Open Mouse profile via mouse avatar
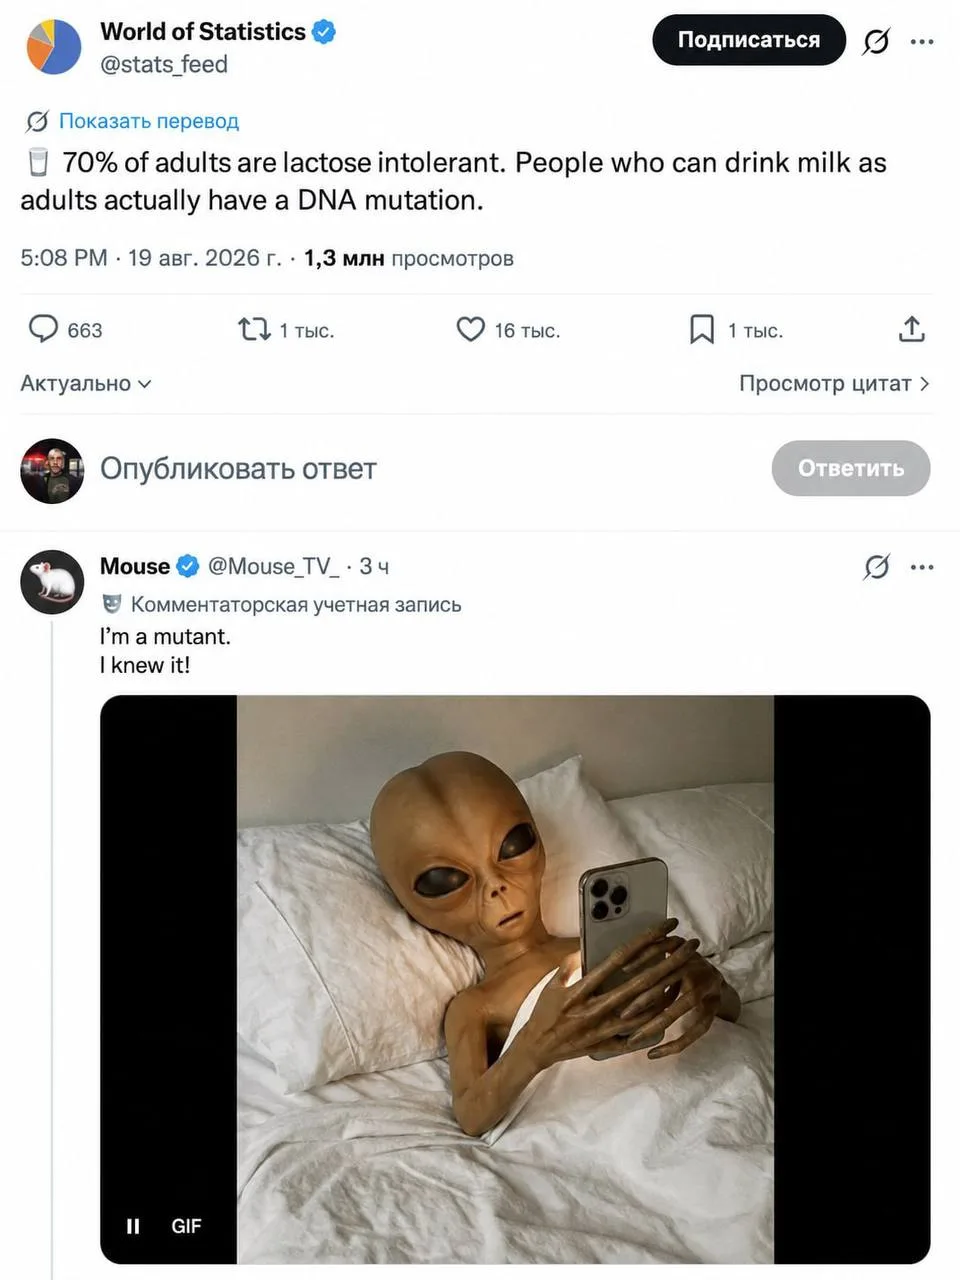 [52, 581]
